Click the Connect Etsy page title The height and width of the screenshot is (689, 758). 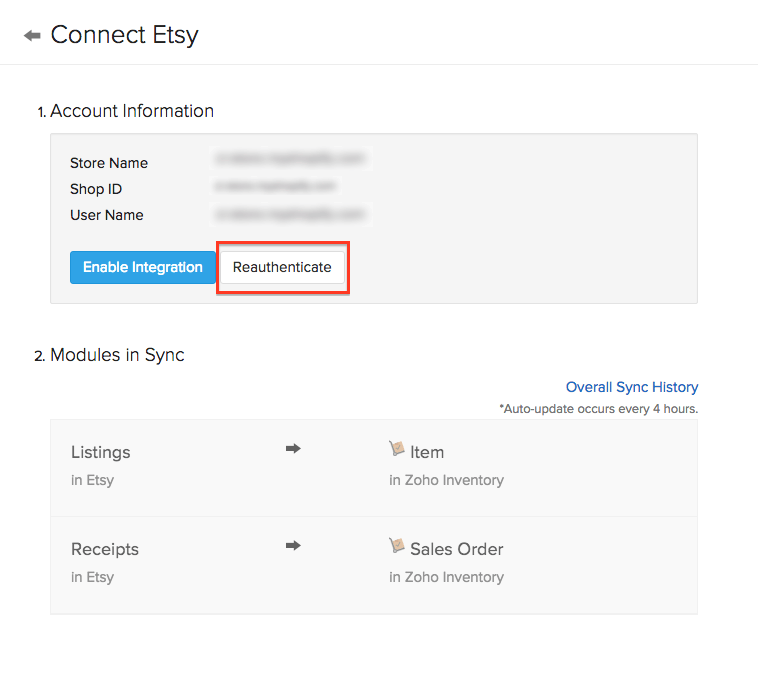coord(124,35)
